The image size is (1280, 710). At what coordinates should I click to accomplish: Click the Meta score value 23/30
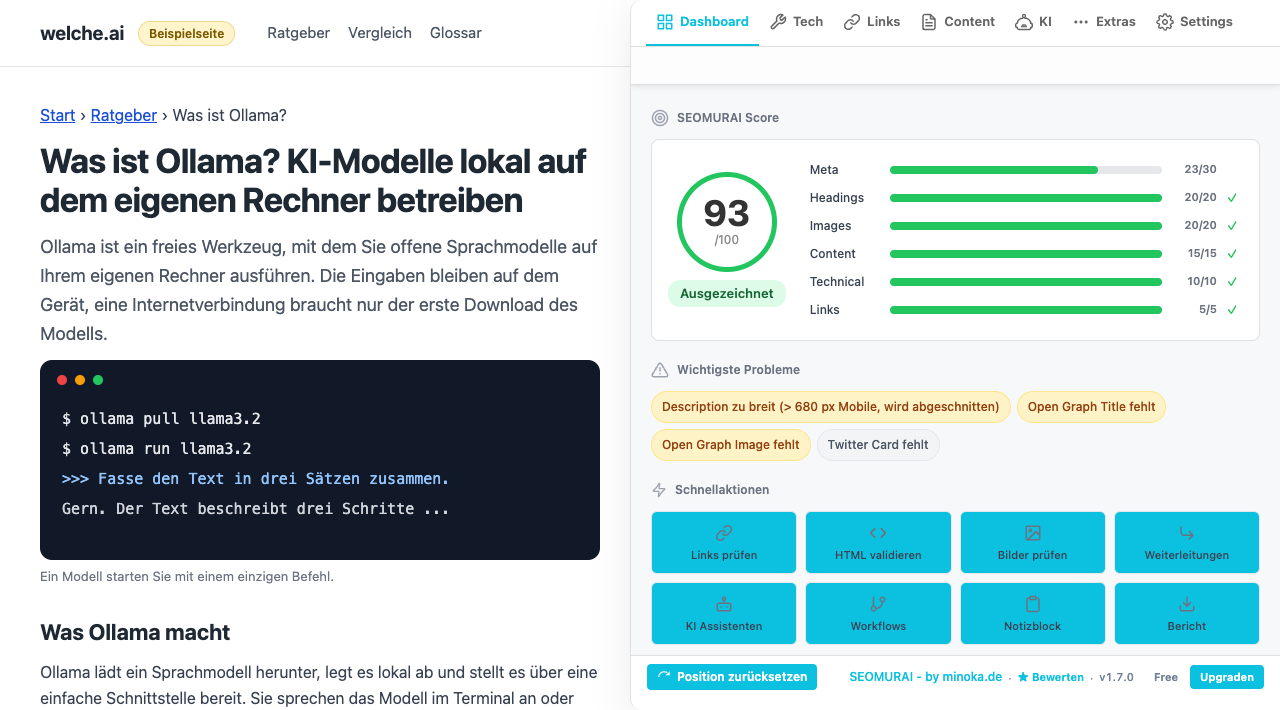tap(1200, 170)
